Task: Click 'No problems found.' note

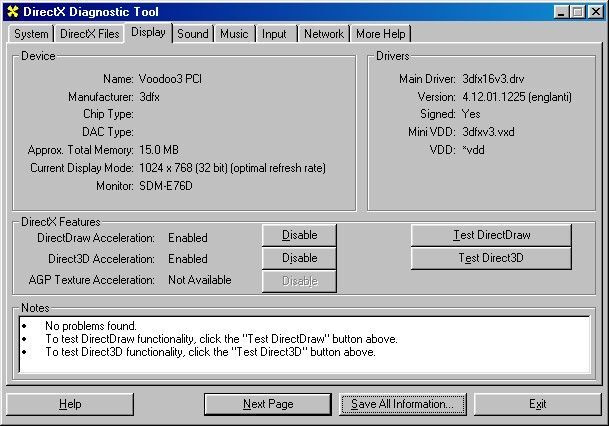Action: (91, 326)
